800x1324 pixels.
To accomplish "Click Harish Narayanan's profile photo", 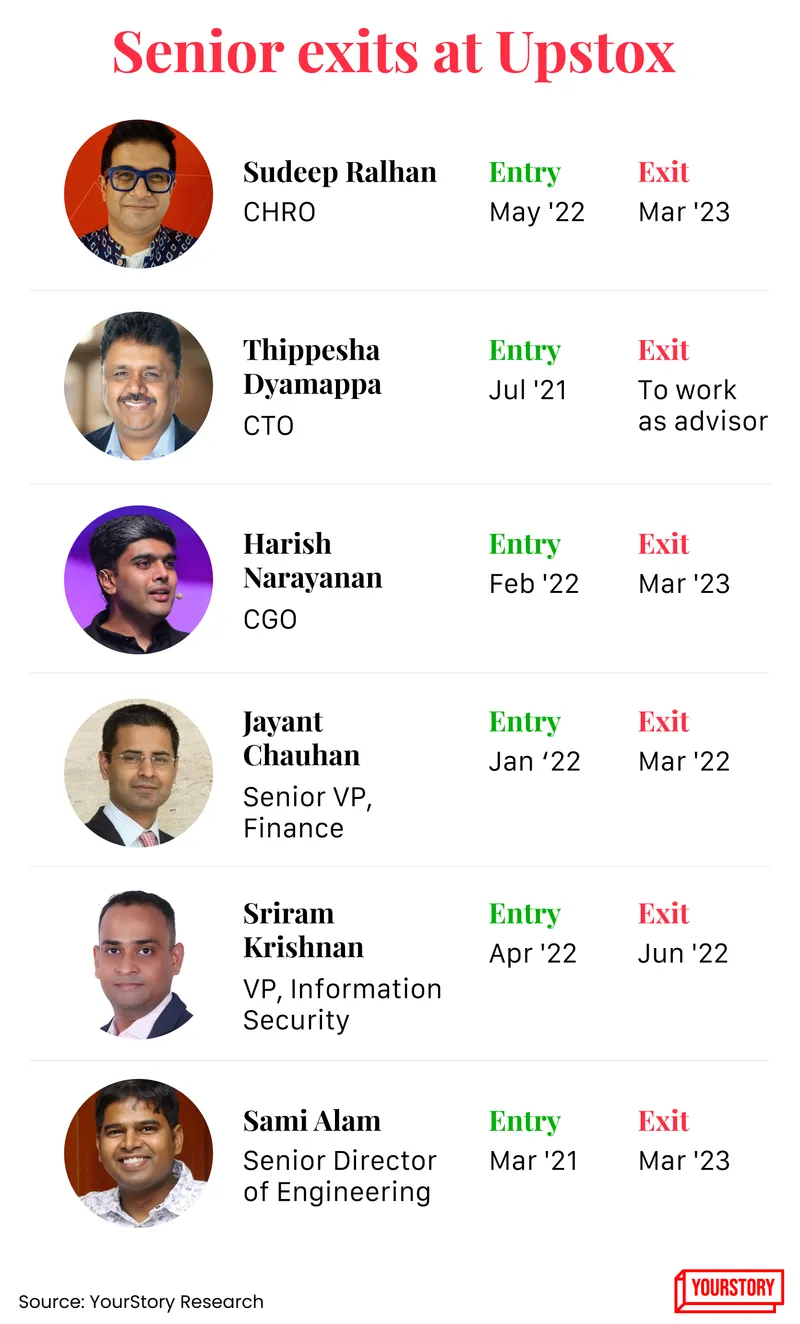I will click(138, 580).
